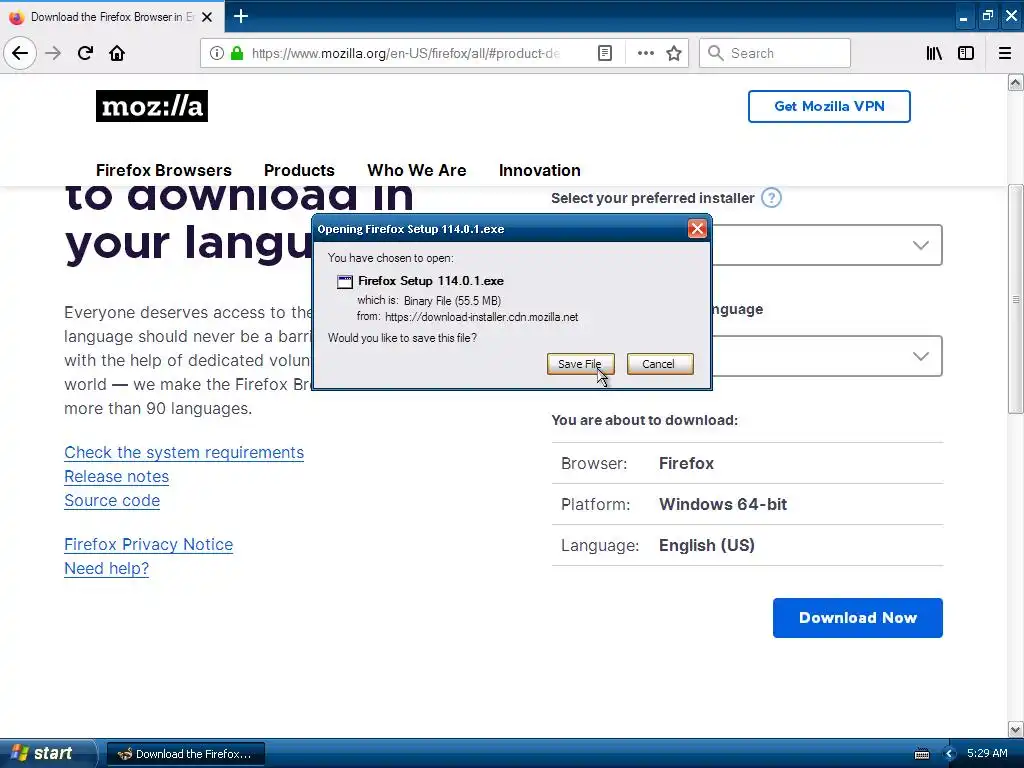Open the preferred installer dropdown

click(827, 245)
